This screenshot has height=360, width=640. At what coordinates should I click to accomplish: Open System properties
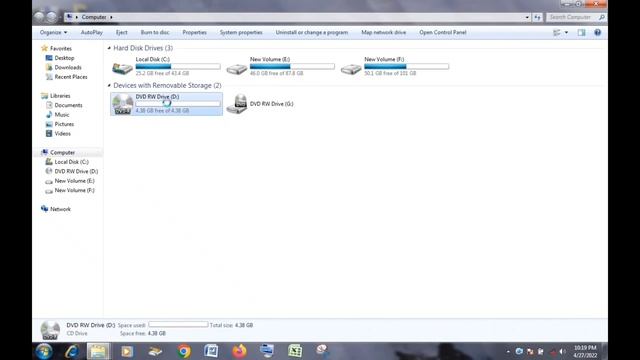point(241,32)
